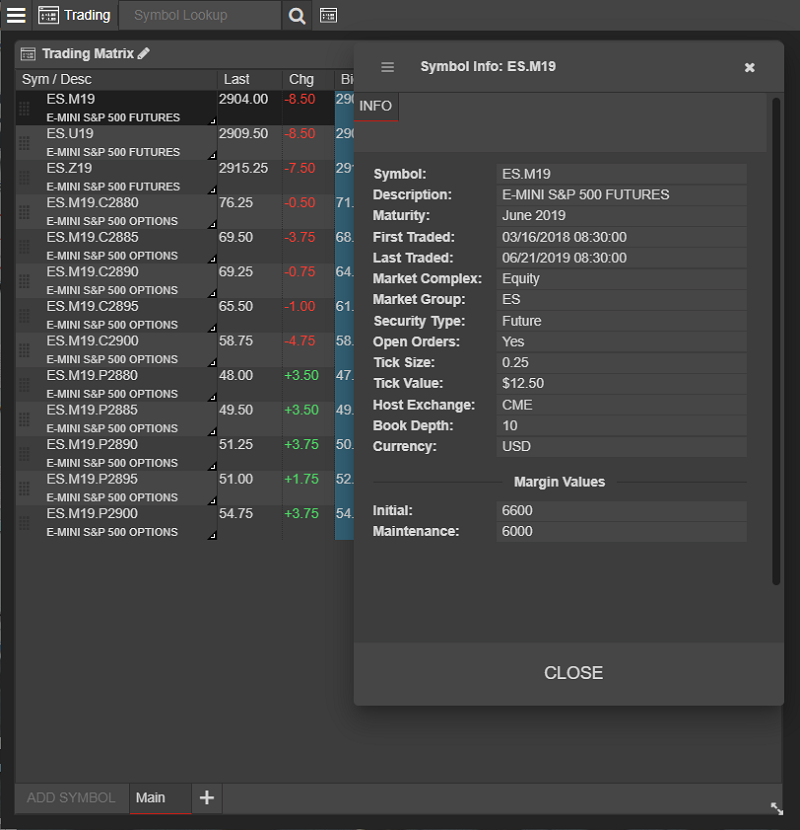Click the Trading module button

pyautogui.click(x=75, y=15)
